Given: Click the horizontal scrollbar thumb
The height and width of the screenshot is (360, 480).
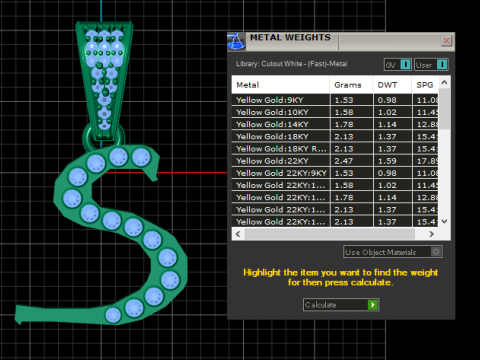Looking at the screenshot, I should (330, 234).
